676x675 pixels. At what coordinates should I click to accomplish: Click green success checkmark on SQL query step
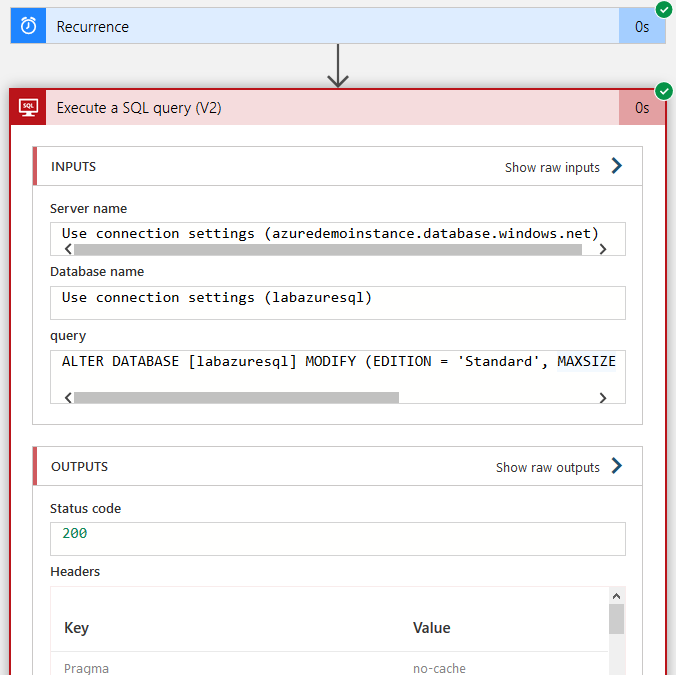pyautogui.click(x=664, y=90)
